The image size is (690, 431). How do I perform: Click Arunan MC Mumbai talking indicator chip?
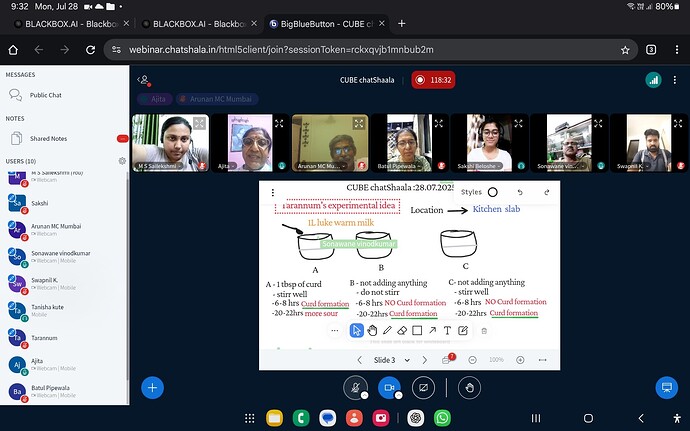[217, 99]
